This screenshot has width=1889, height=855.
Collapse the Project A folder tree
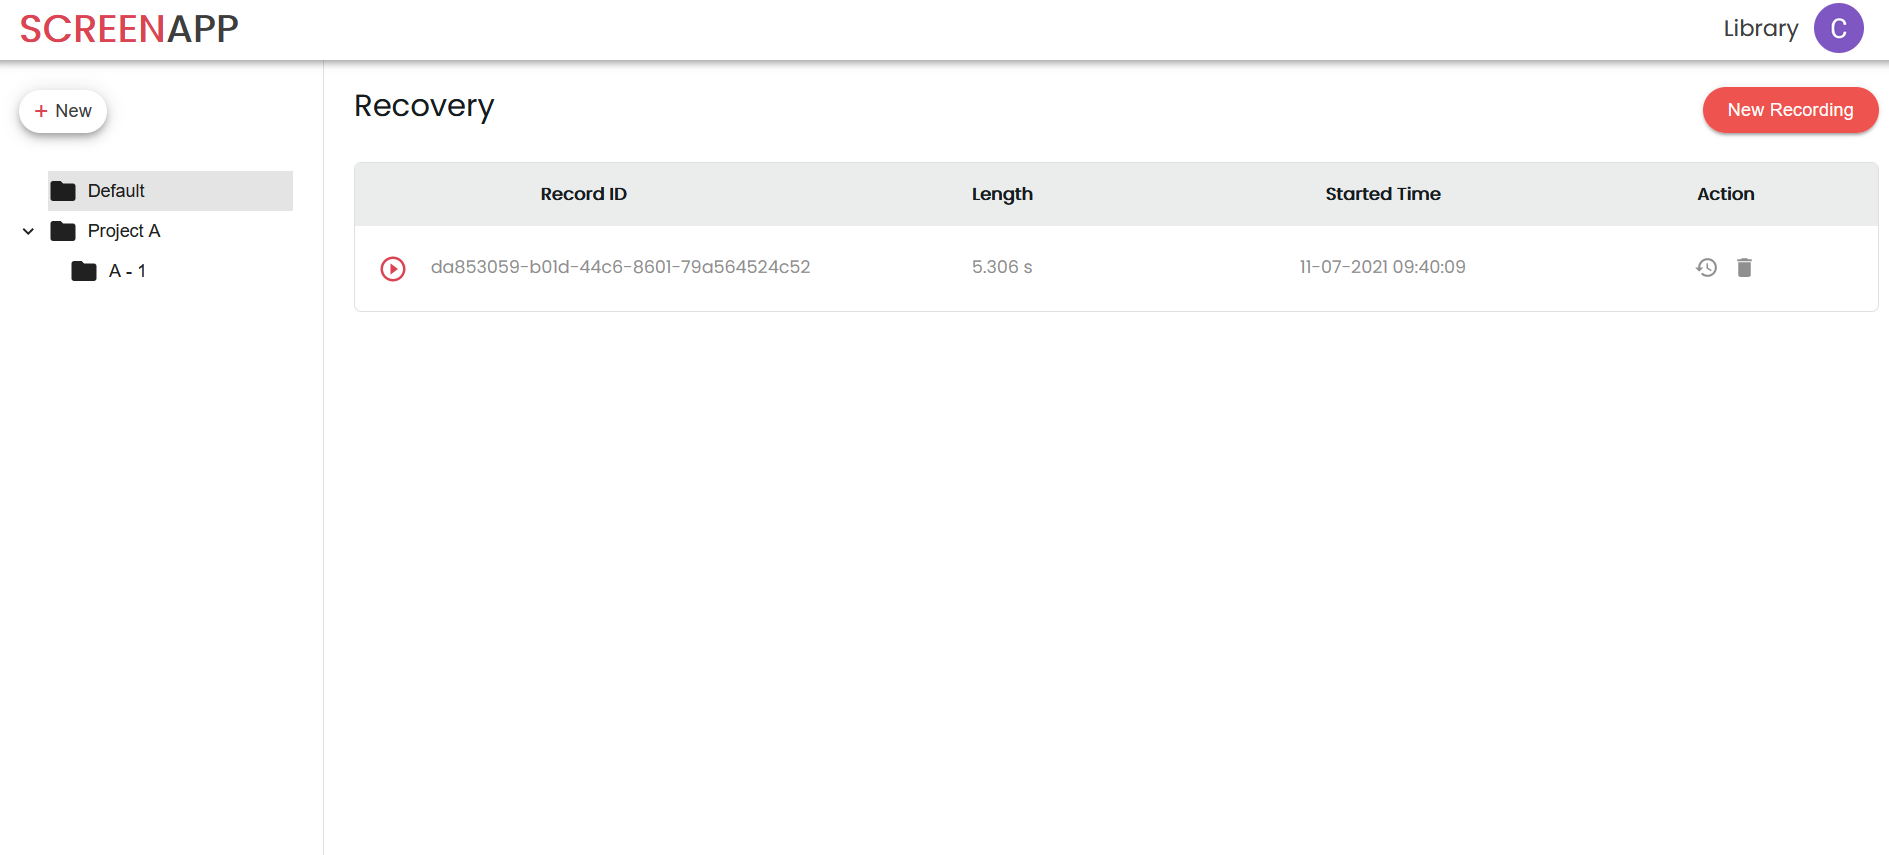point(28,231)
